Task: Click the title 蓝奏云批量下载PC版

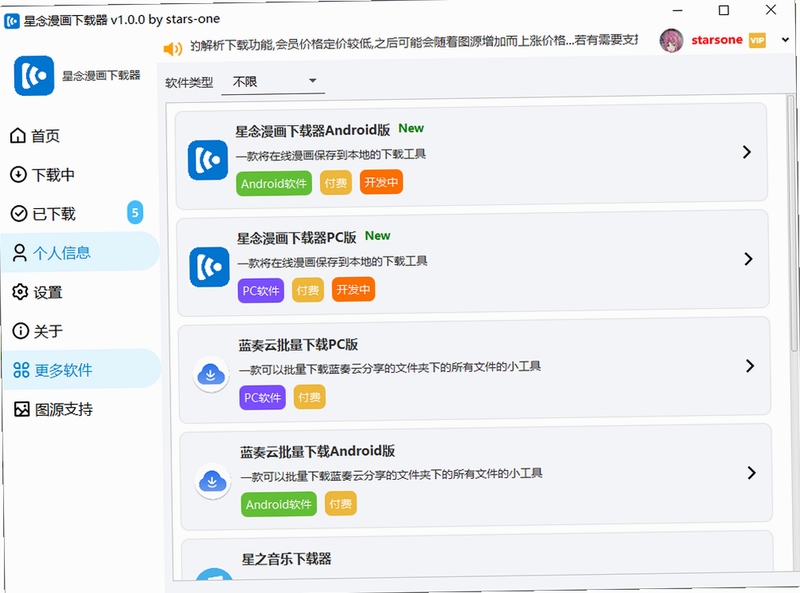Action: (x=298, y=345)
